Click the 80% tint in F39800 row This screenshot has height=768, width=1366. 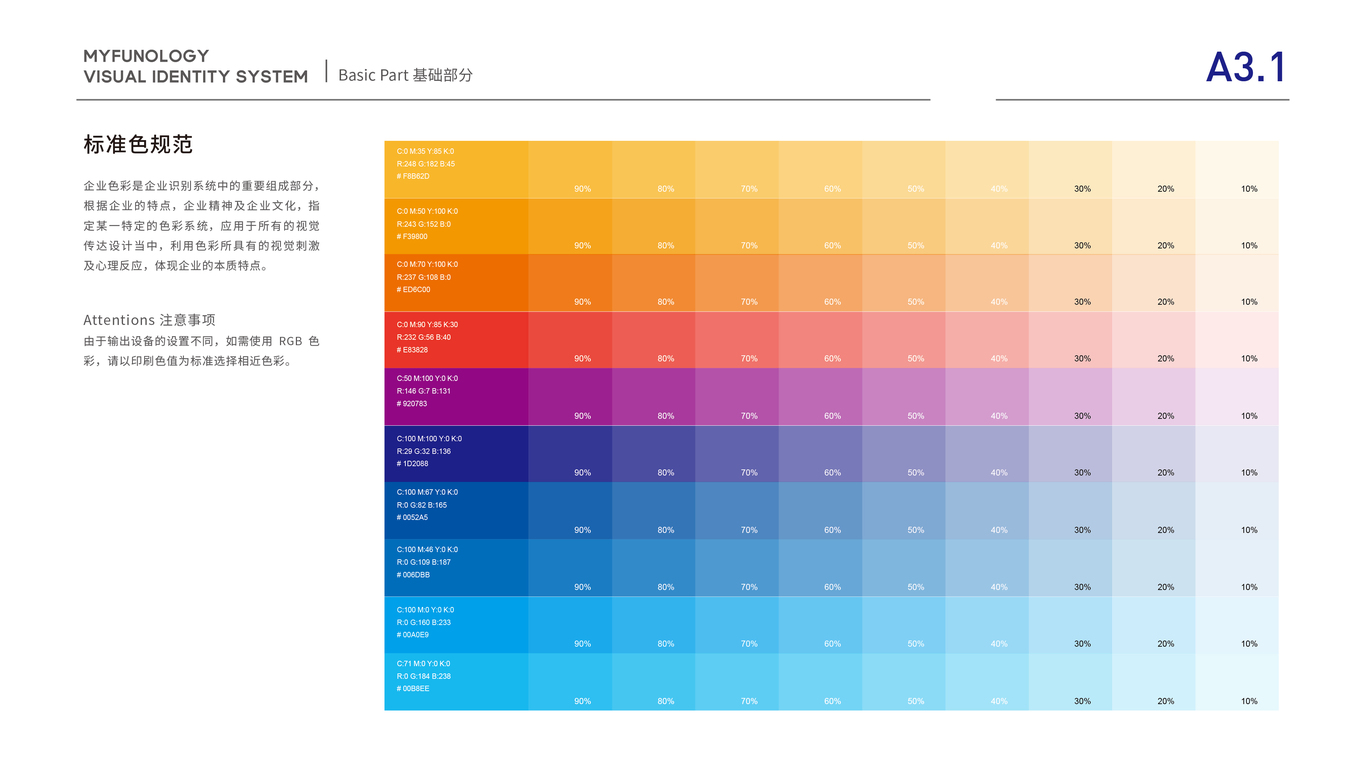653,226
